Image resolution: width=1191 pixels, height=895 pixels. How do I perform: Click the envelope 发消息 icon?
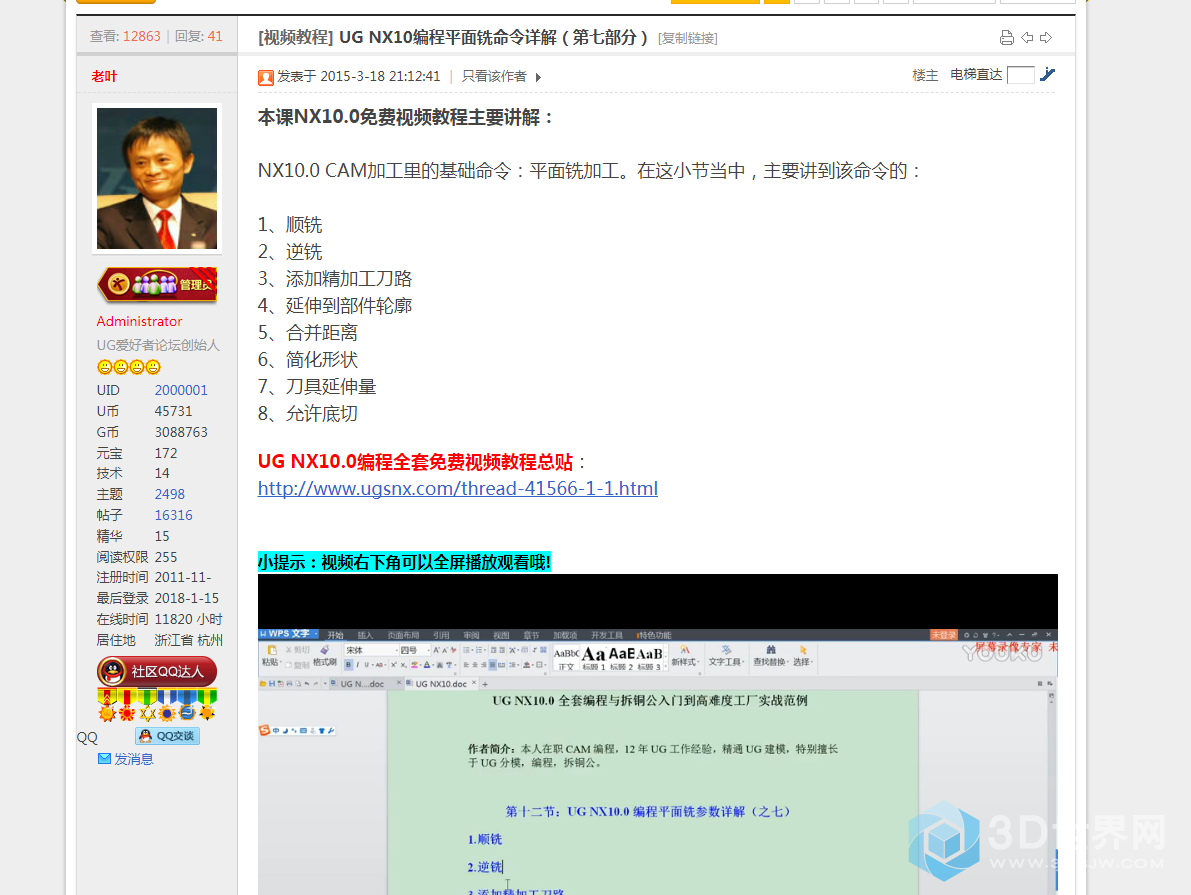pyautogui.click(x=104, y=759)
